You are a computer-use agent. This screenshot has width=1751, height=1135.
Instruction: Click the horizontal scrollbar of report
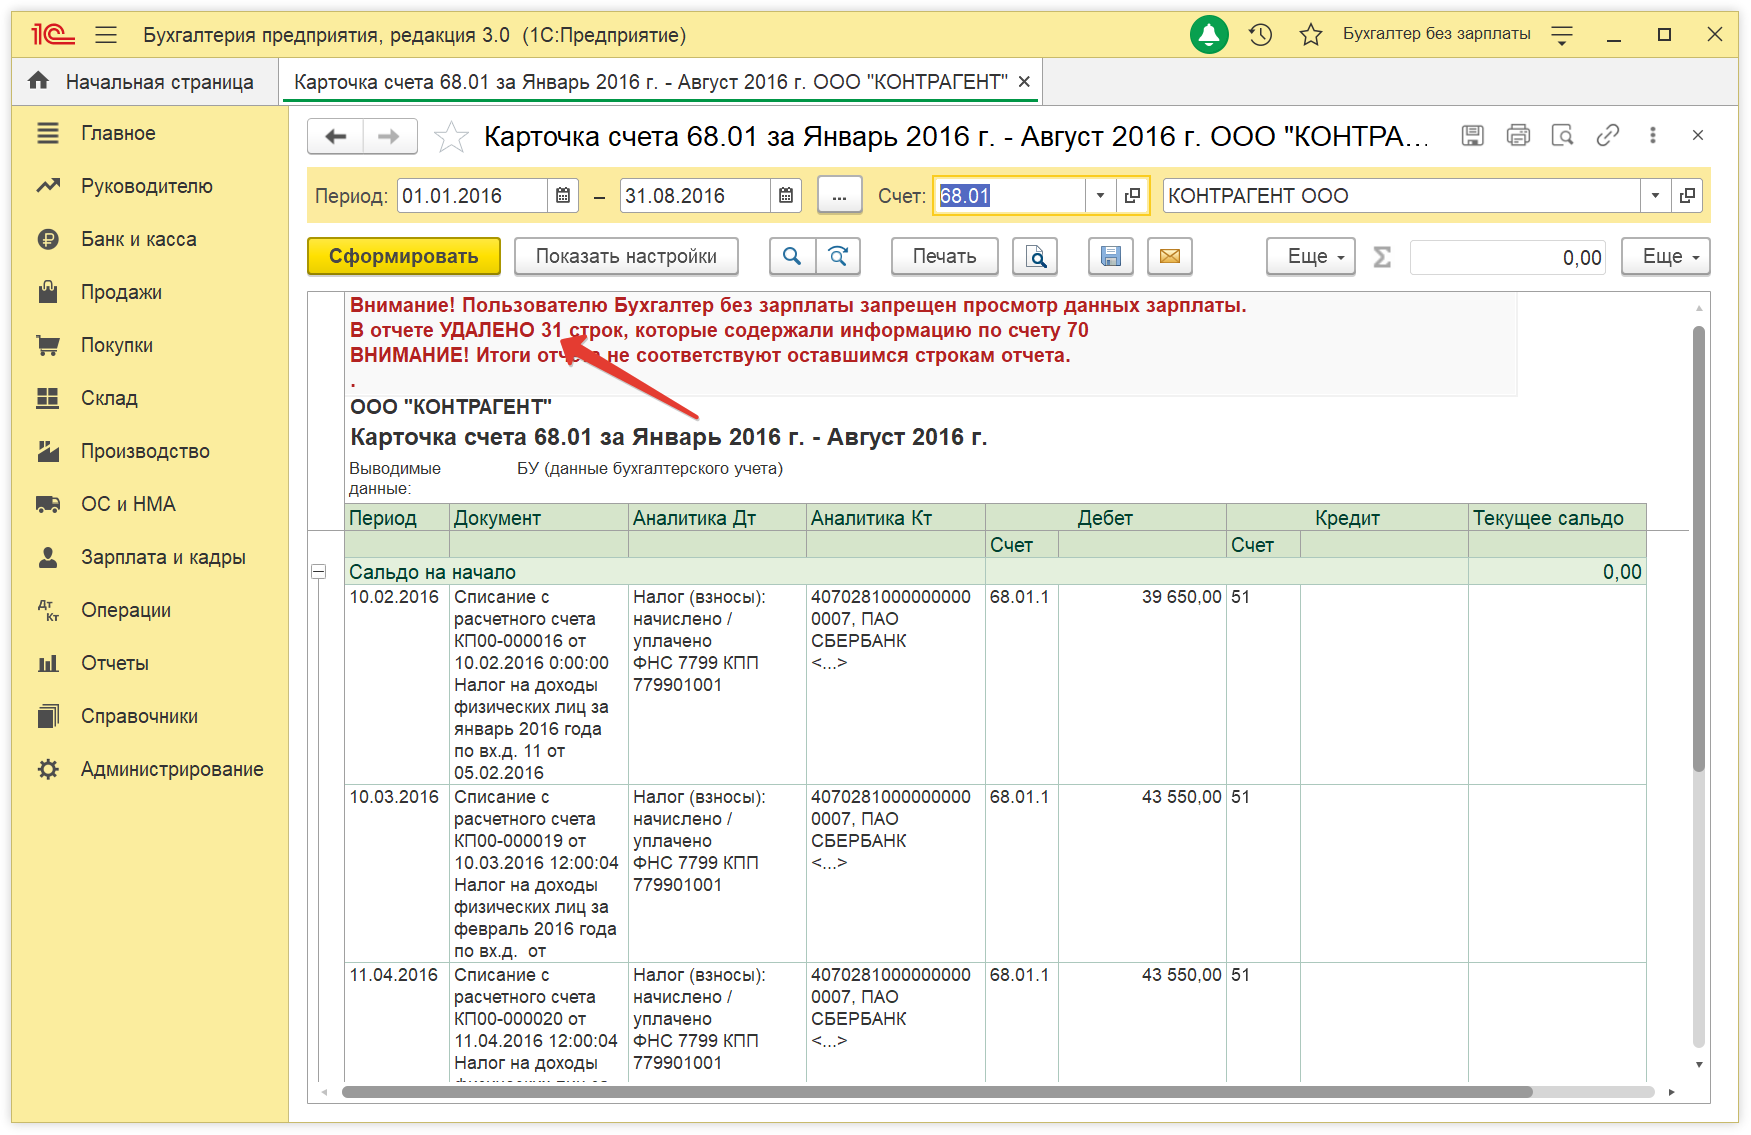937,1092
